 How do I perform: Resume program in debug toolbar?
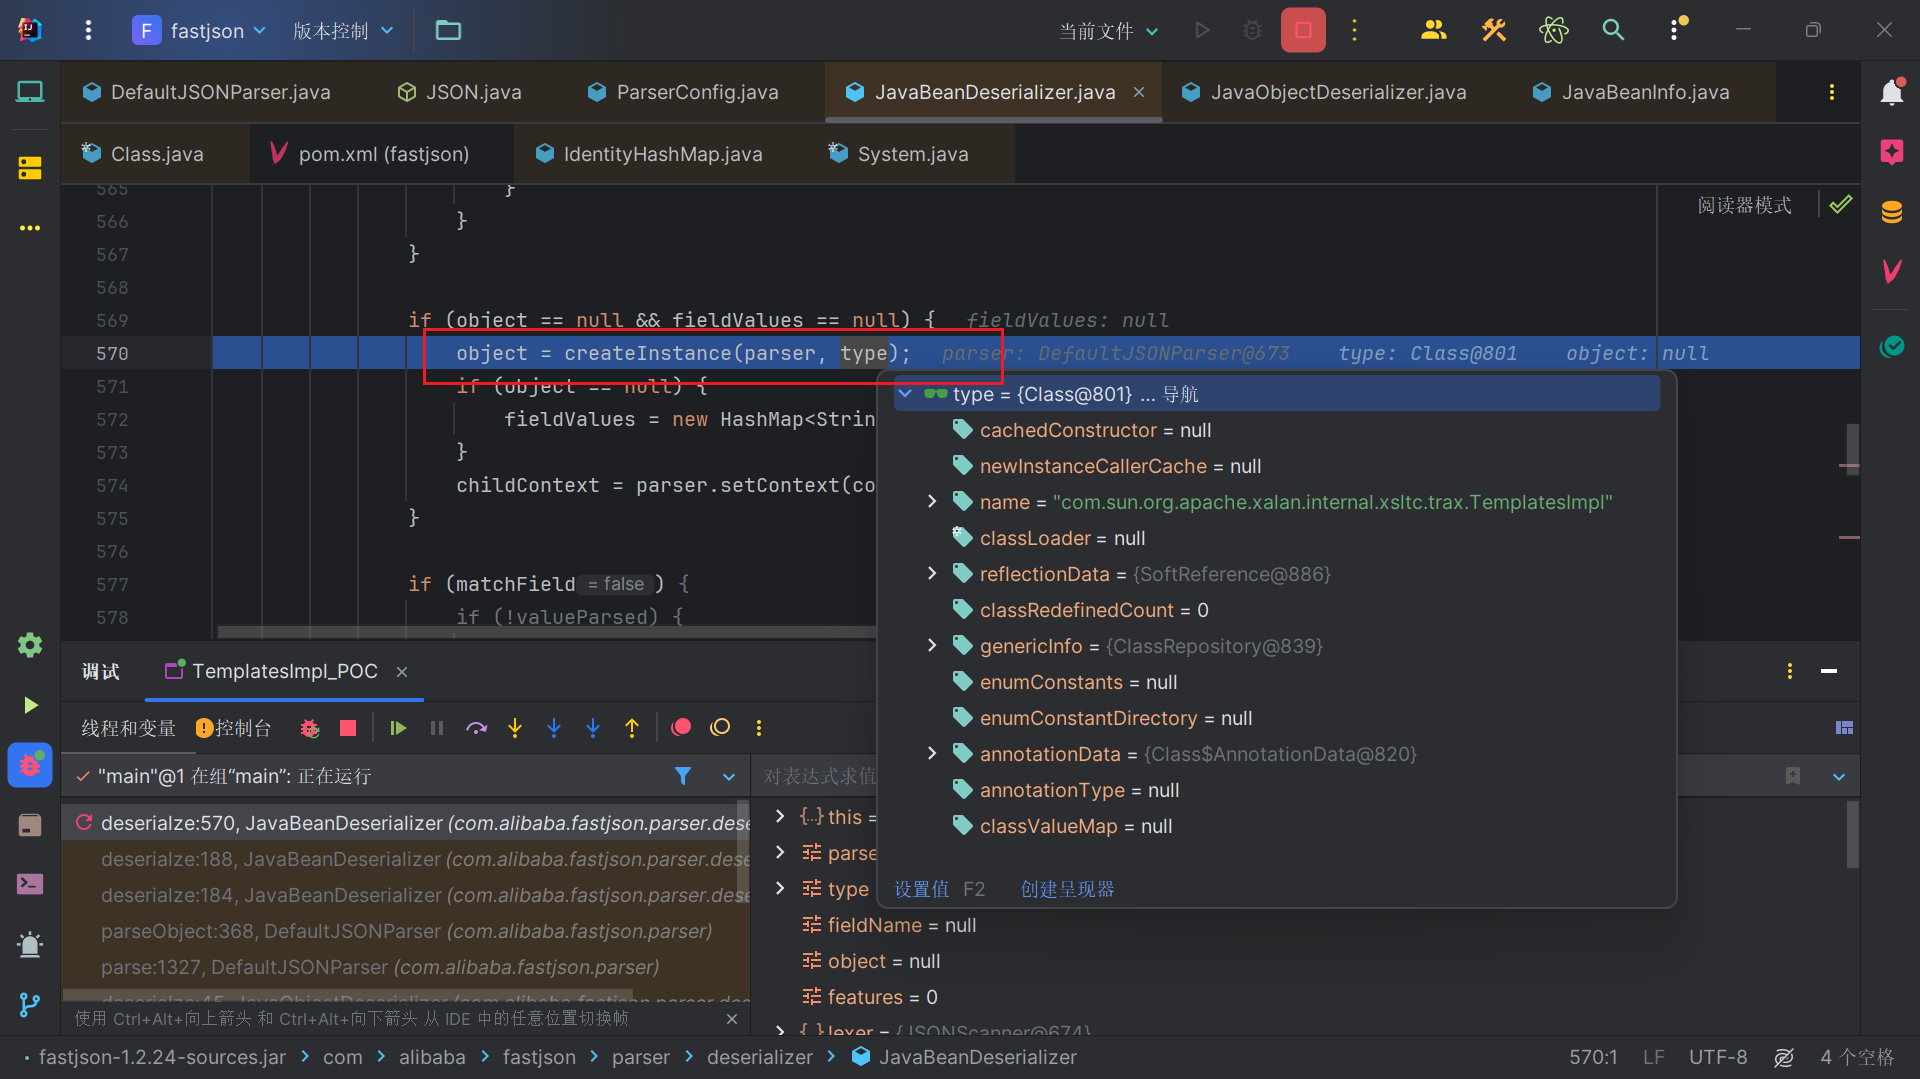(398, 728)
